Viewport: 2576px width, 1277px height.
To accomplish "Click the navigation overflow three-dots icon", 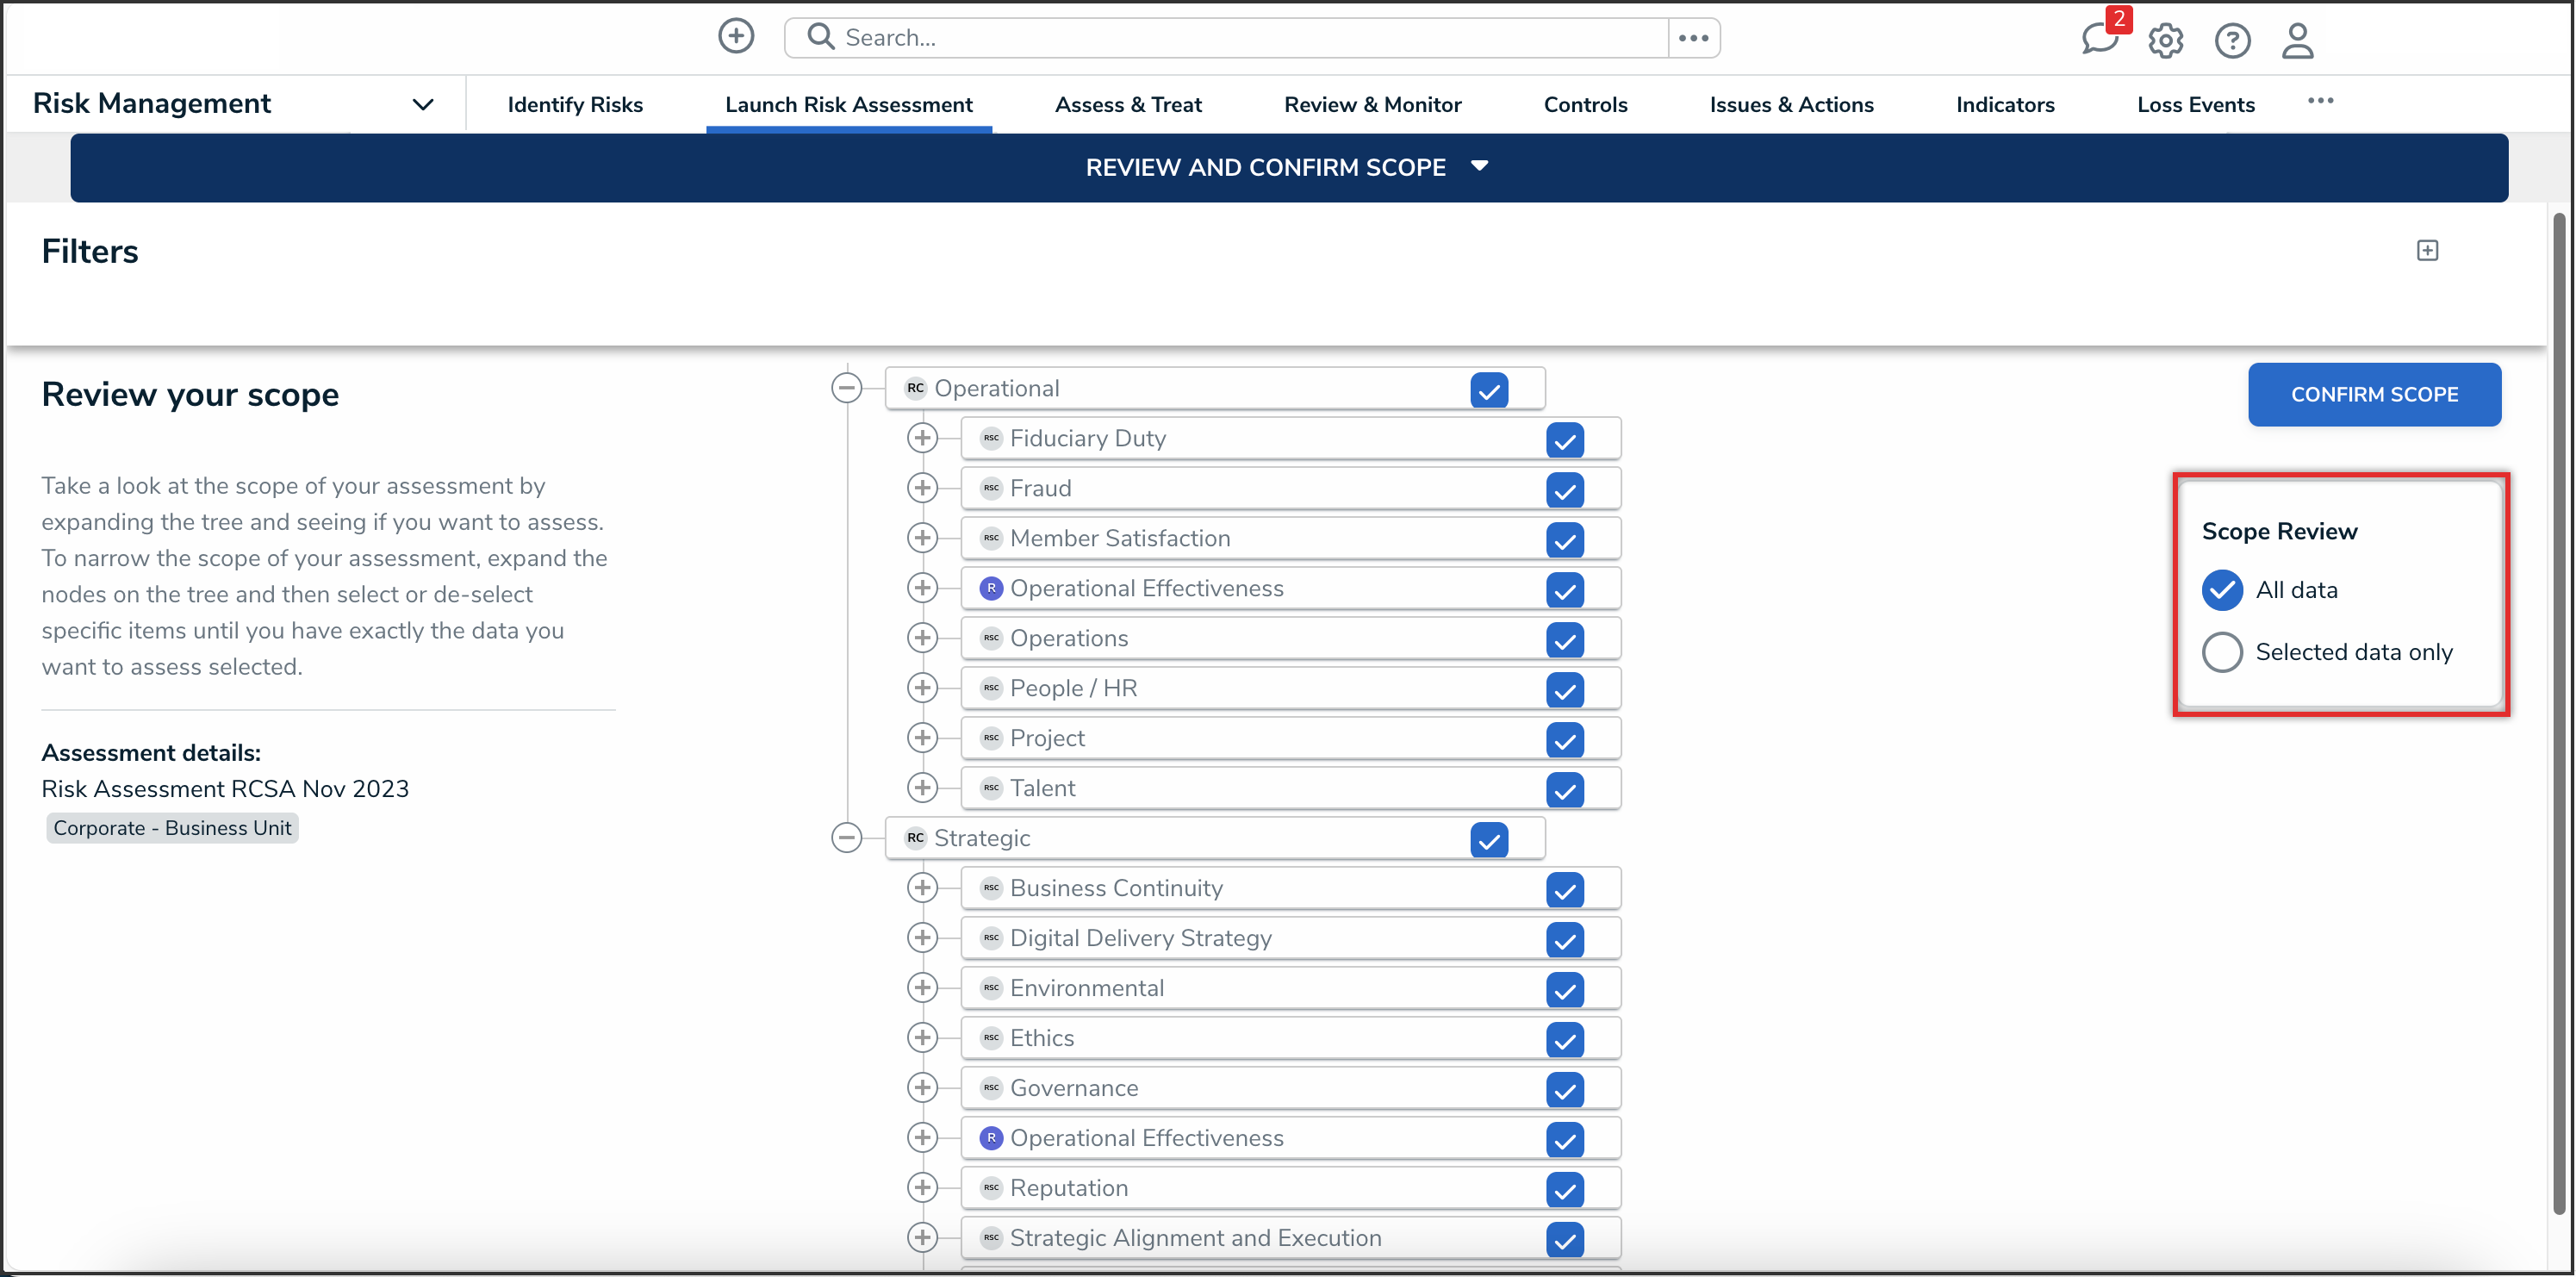I will (x=2320, y=101).
